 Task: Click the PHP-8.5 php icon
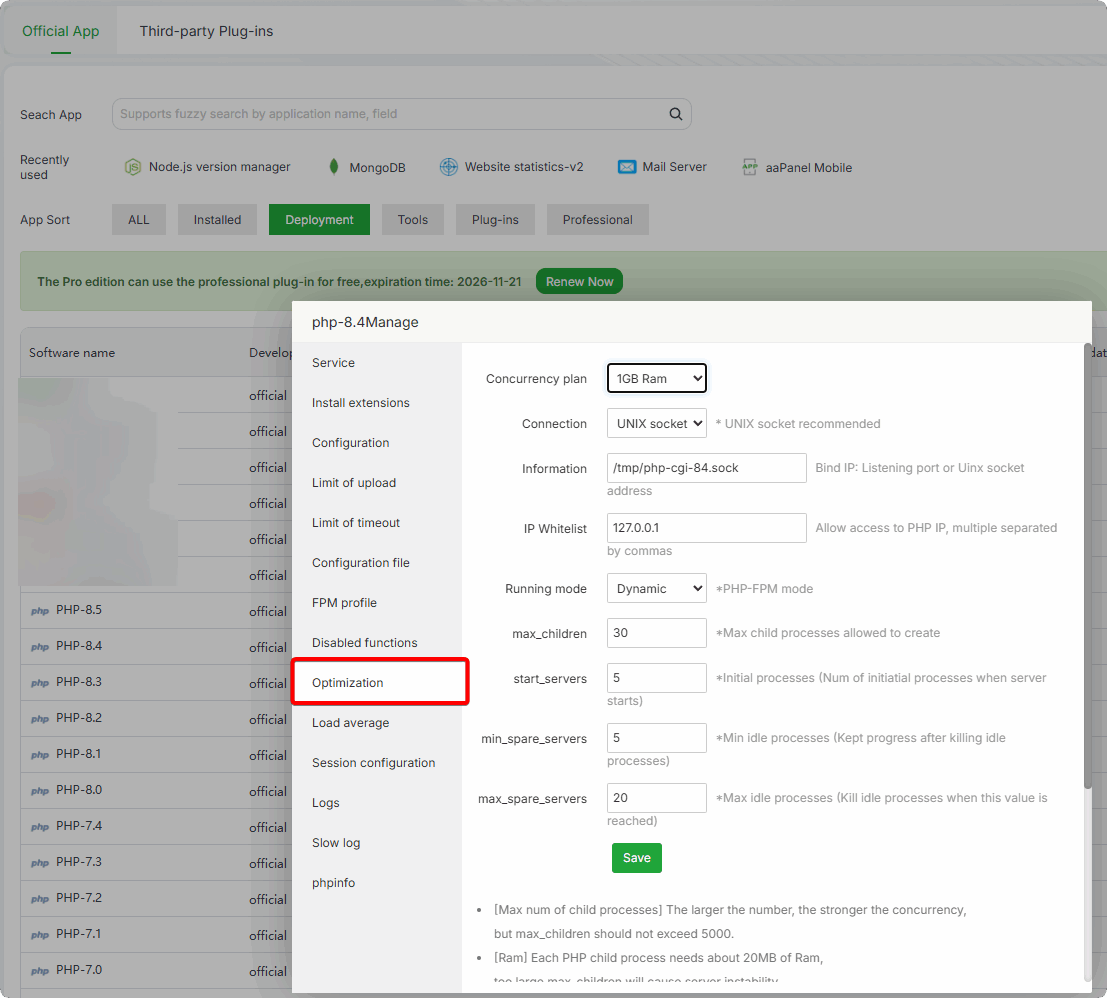coord(40,611)
